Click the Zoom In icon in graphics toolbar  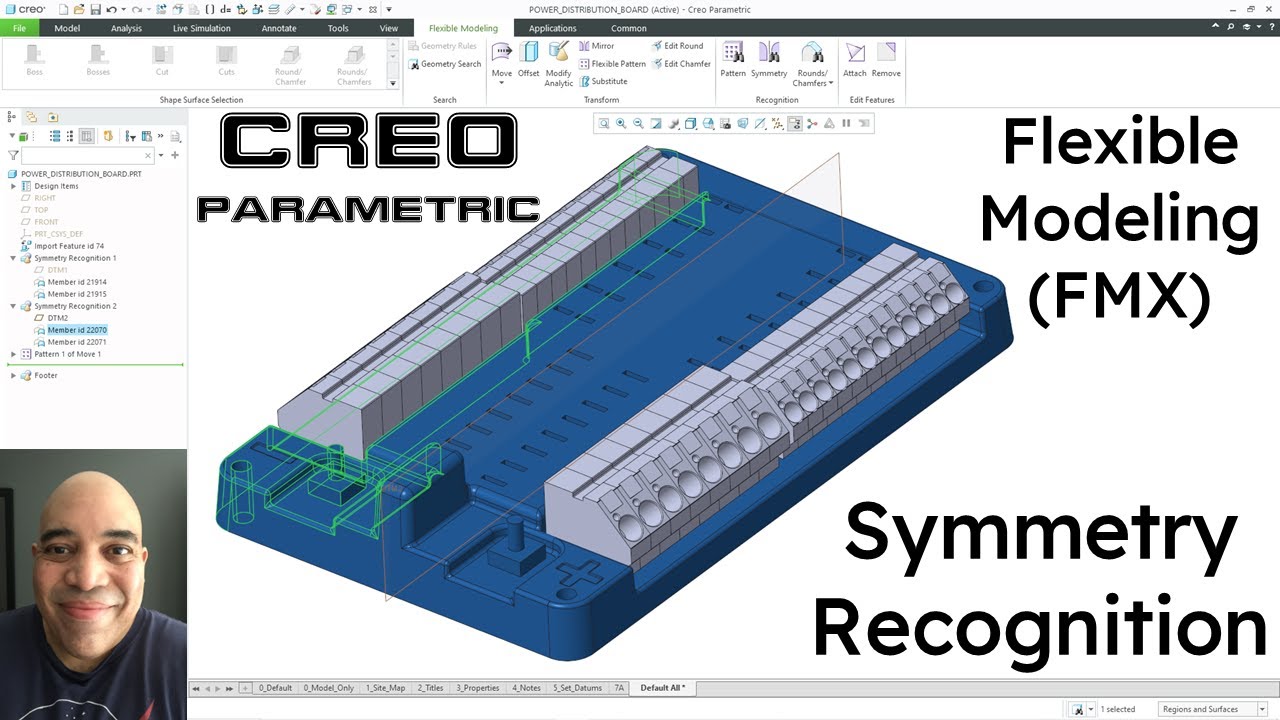coord(621,124)
